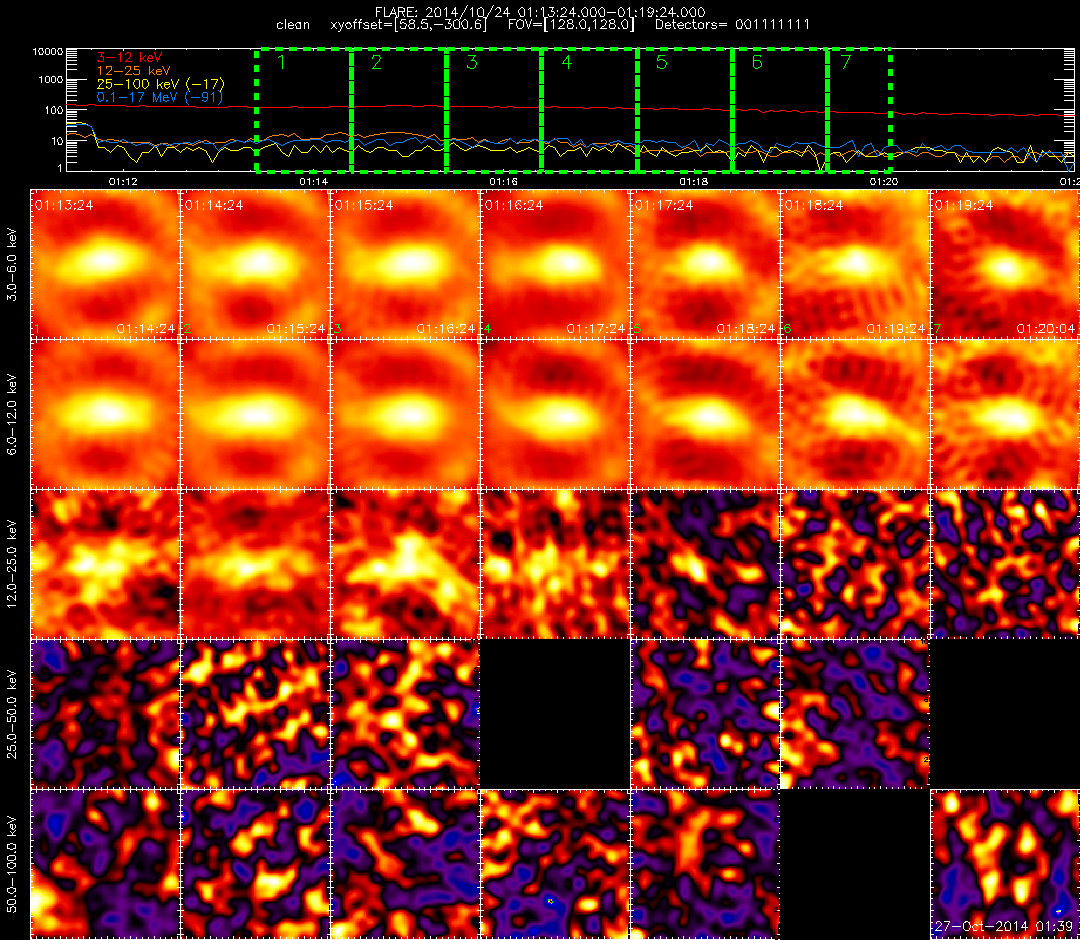Image resolution: width=1080 pixels, height=940 pixels.
Task: Select the 50.0-100.0 keV image in interval 7 column
Action: tap(1005, 864)
